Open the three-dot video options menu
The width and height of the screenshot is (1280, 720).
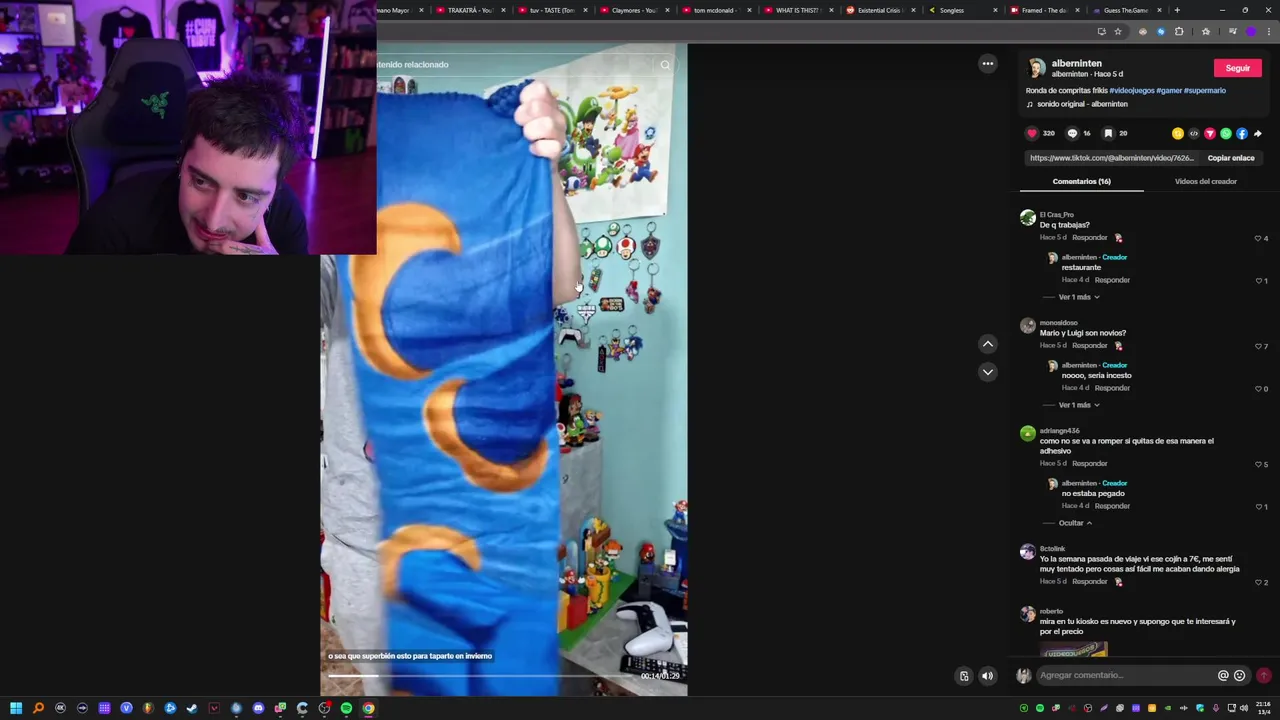987,63
